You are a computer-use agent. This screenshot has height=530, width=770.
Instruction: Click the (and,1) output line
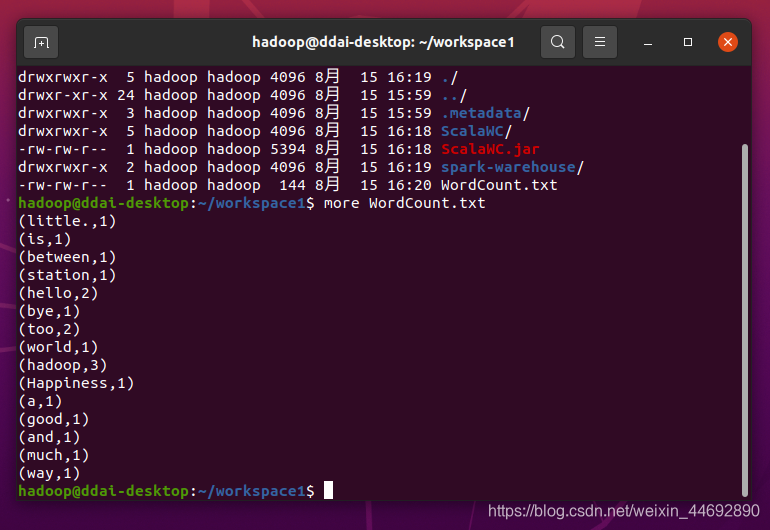tap(49, 437)
